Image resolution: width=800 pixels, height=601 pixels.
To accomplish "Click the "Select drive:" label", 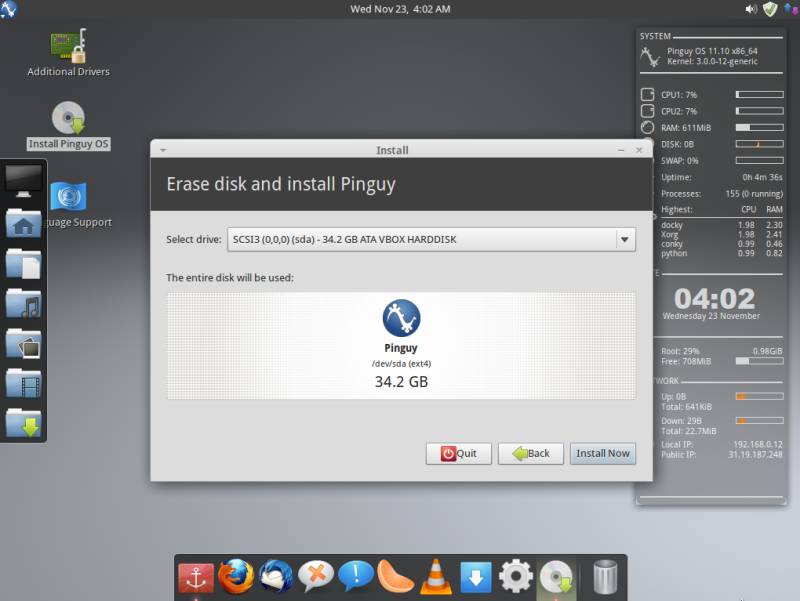I will (194, 239).
